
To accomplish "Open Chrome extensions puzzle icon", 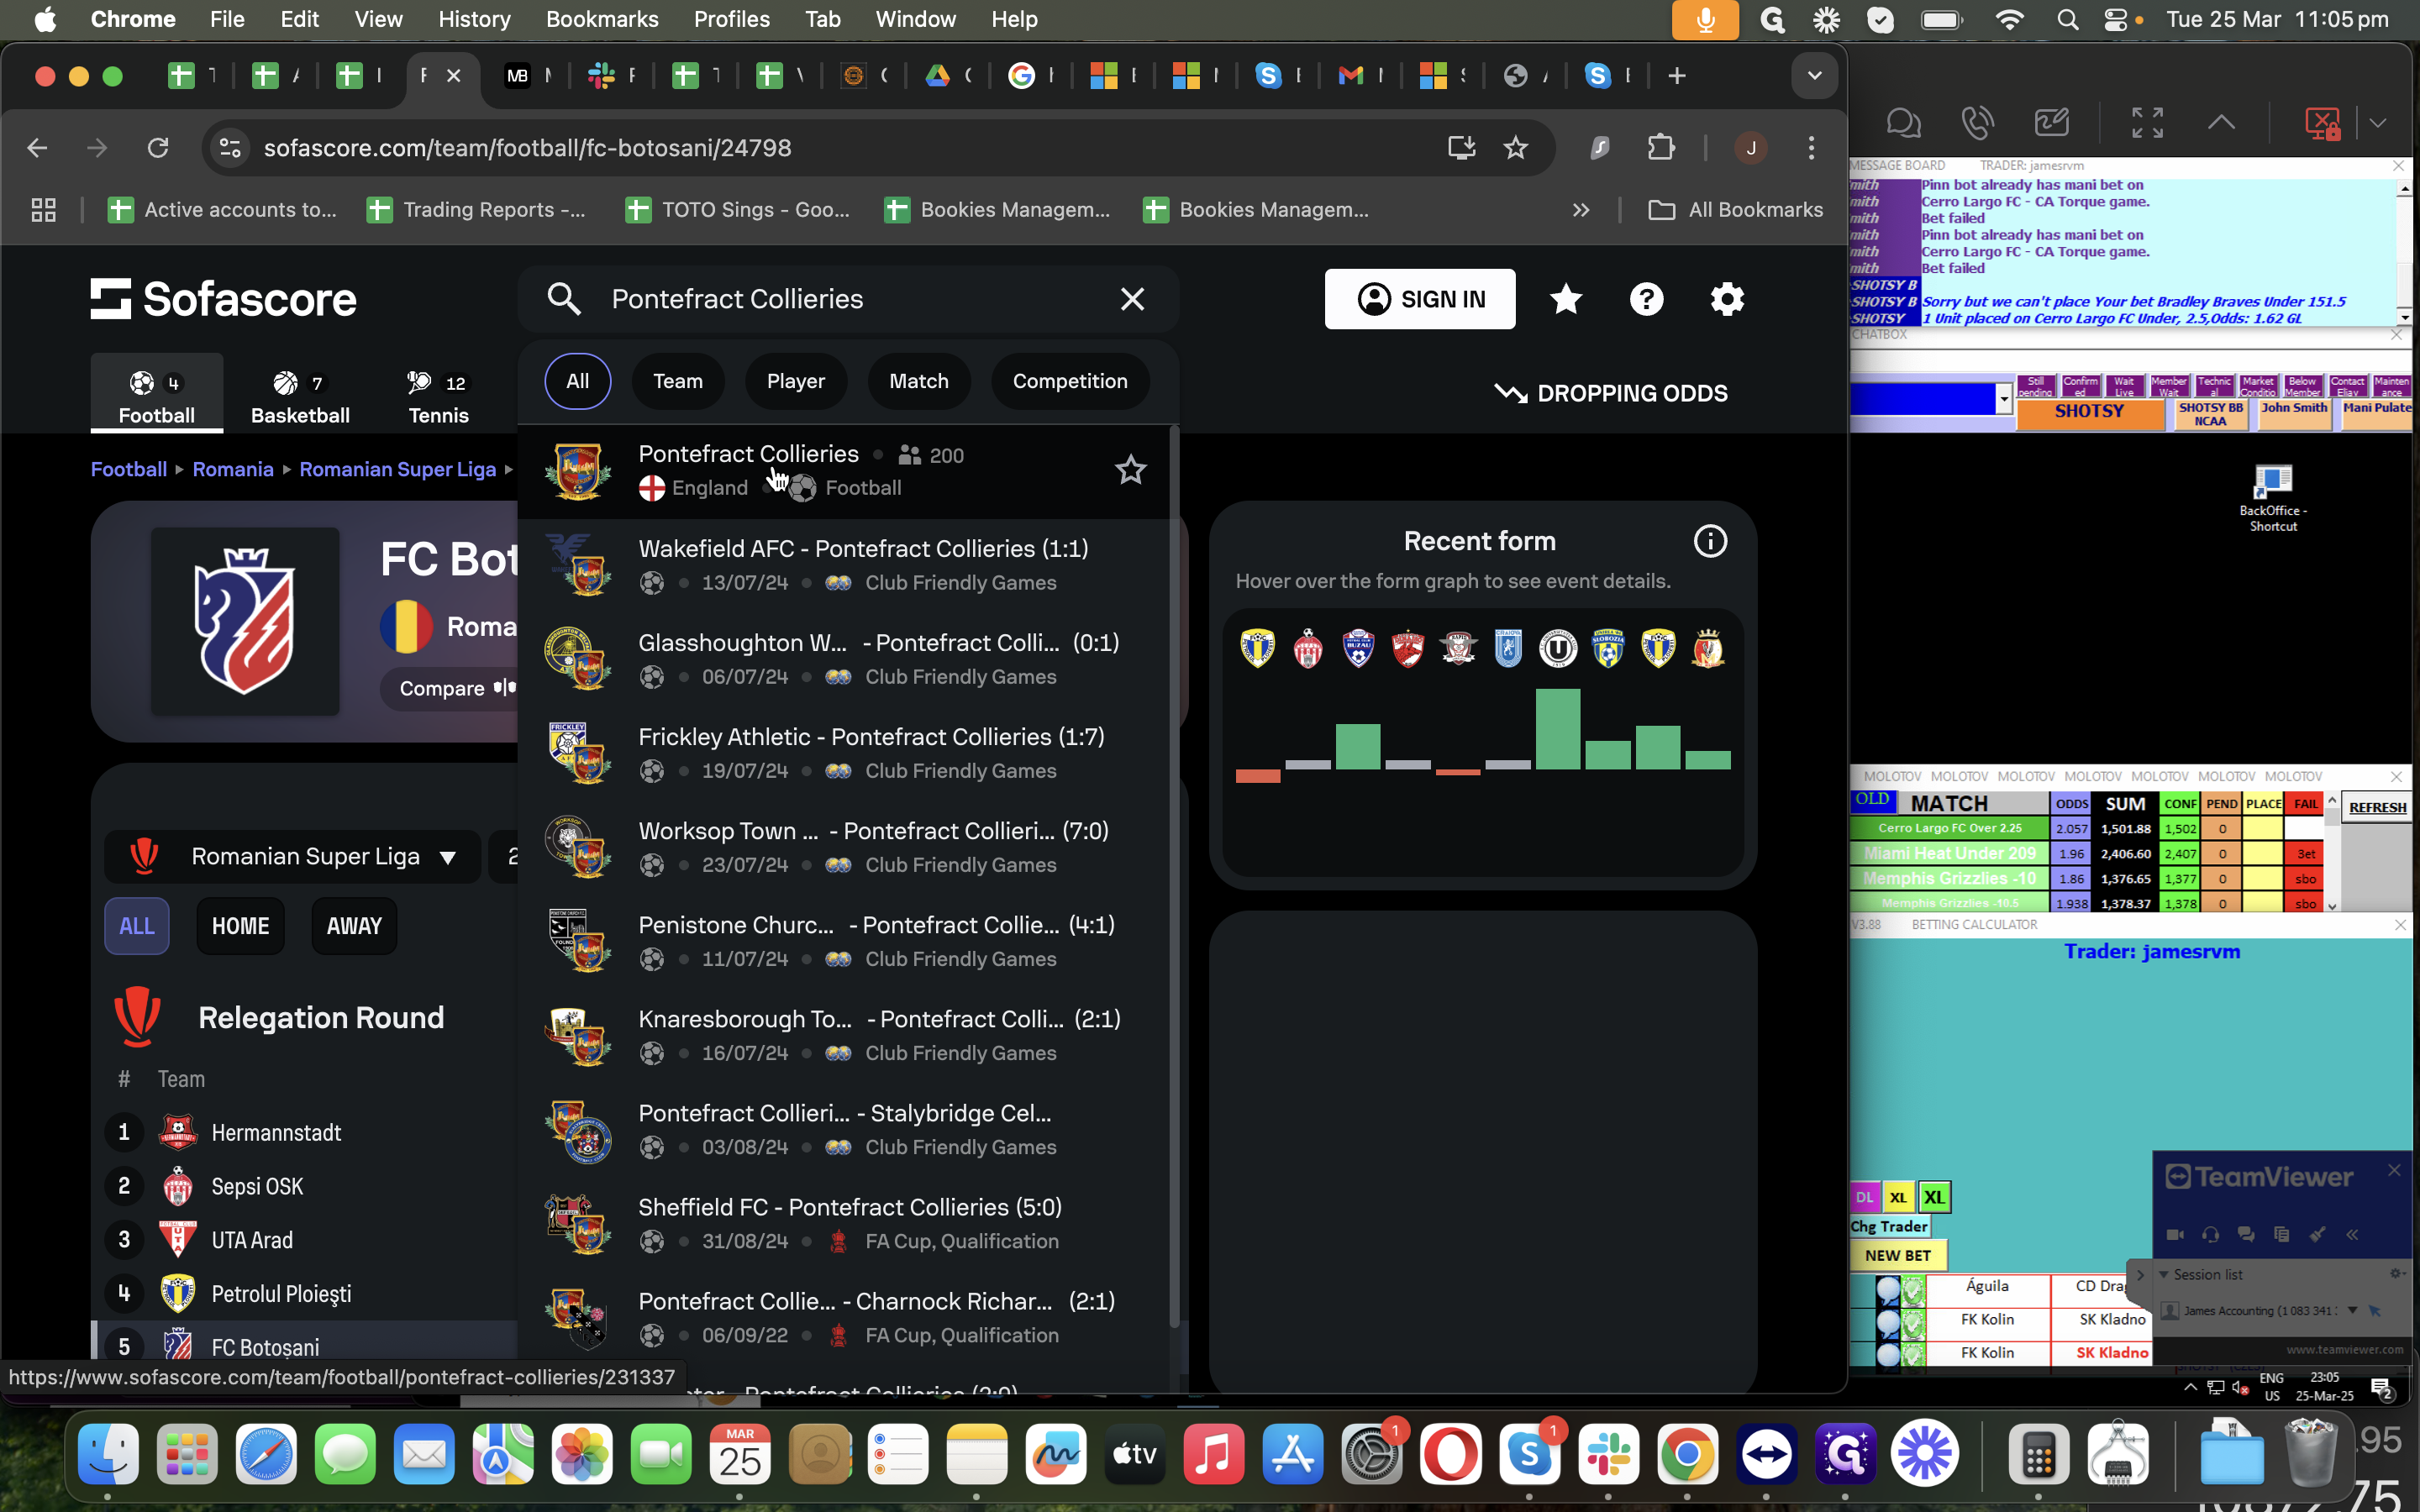I will coord(1660,148).
